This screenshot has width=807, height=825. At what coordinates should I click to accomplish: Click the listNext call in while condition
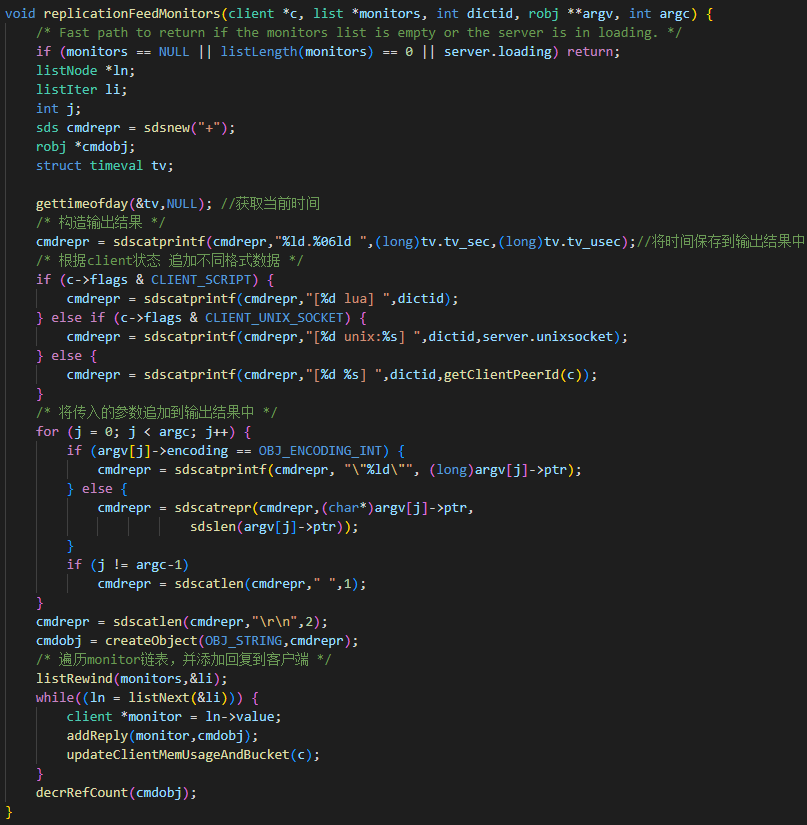coord(152,697)
